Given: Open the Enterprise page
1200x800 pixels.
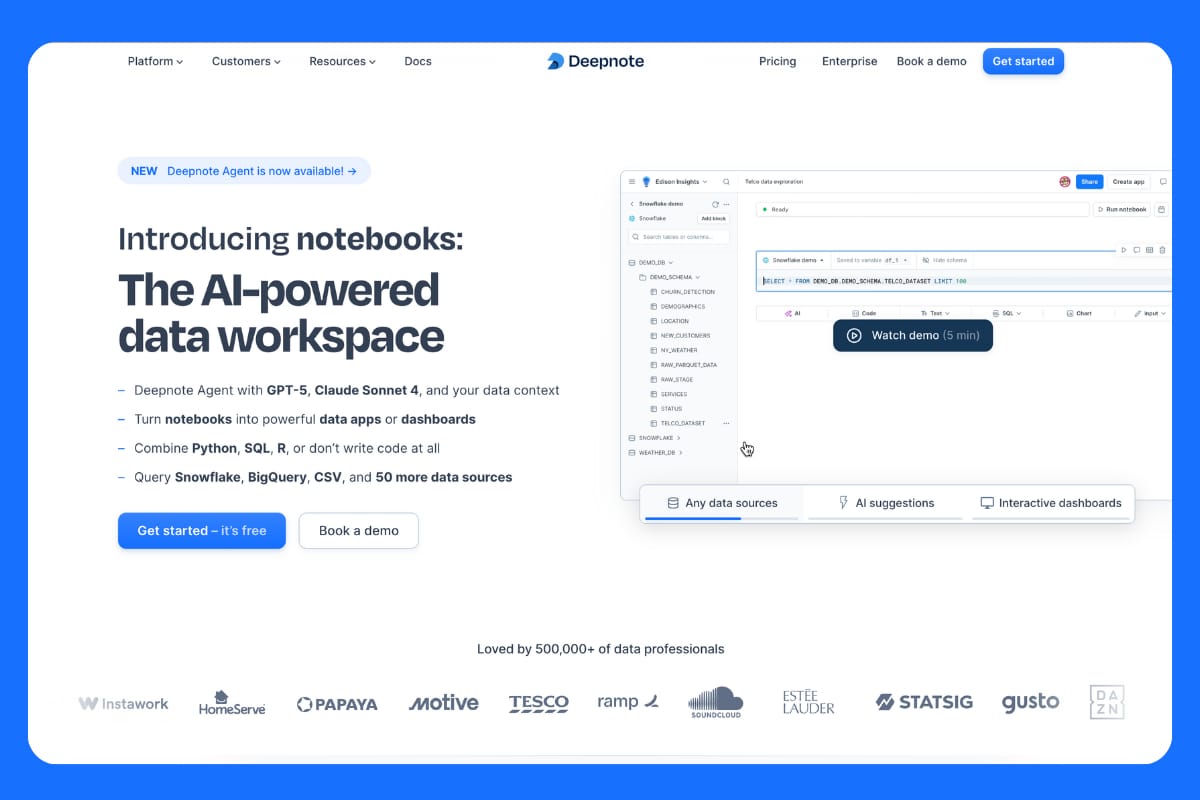Looking at the screenshot, I should 849,61.
